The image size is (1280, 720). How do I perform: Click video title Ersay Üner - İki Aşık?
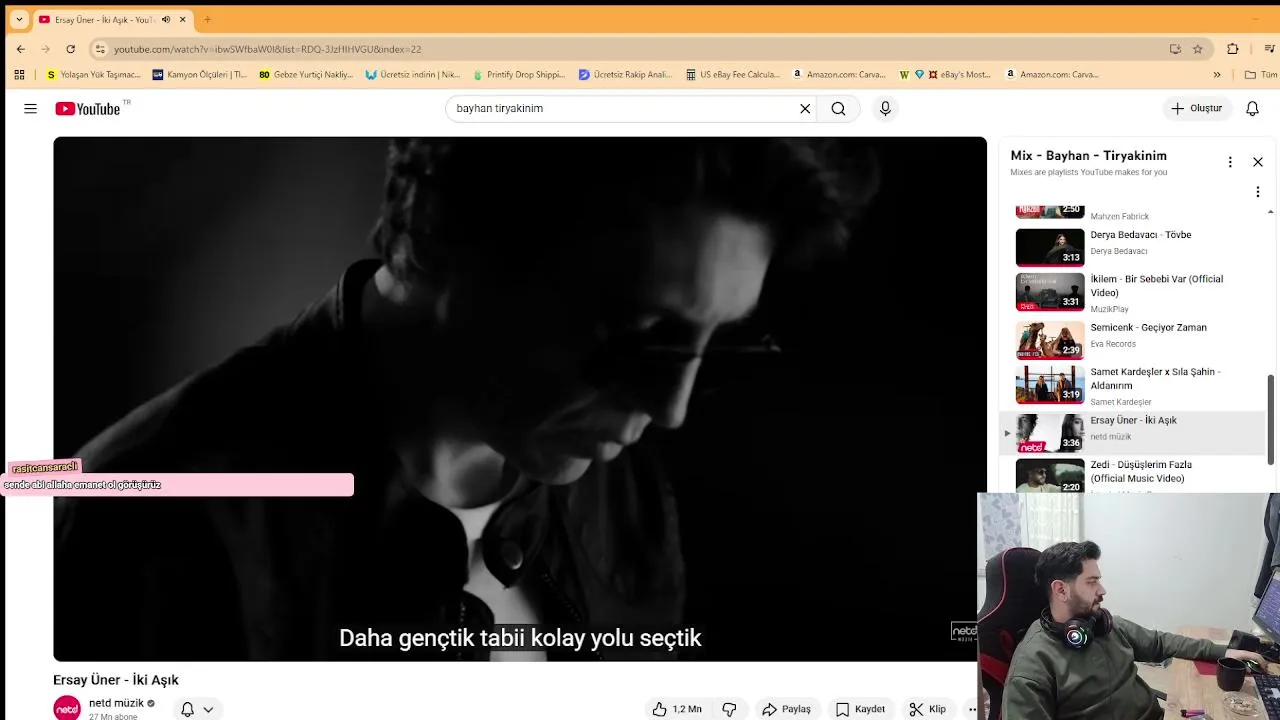click(116, 680)
